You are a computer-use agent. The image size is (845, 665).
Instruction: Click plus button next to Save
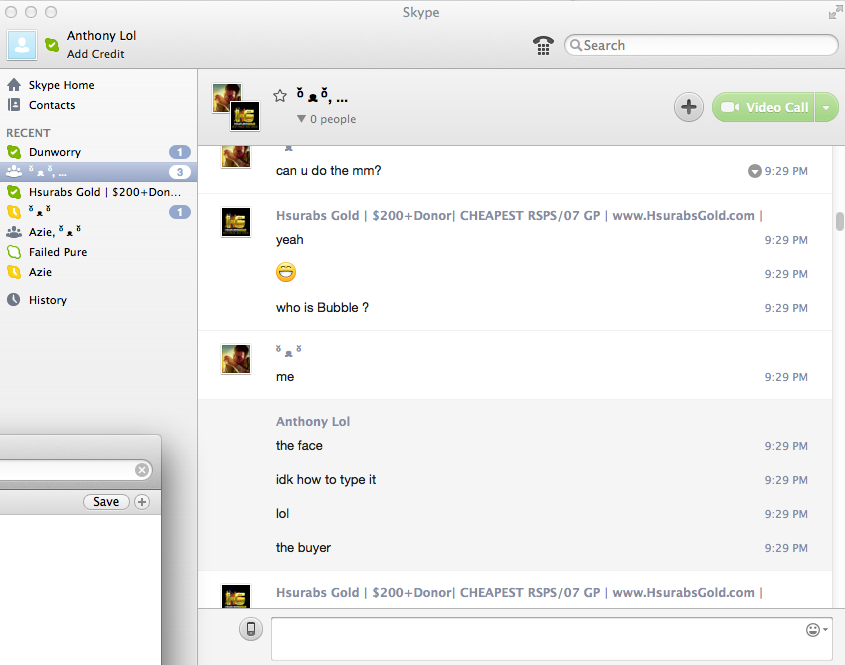(142, 502)
